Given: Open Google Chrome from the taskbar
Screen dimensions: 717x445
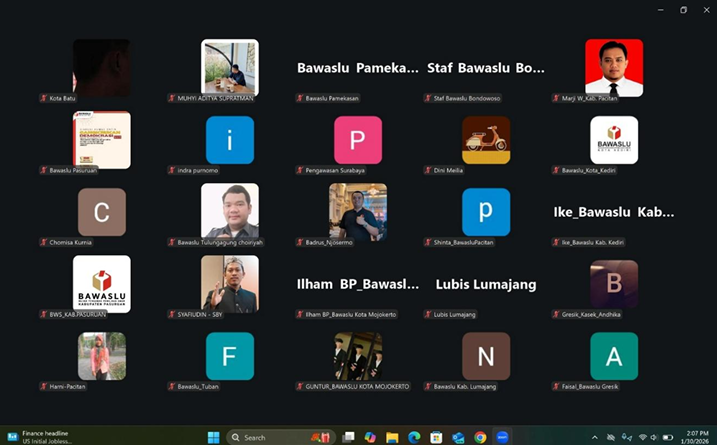Looking at the screenshot, I should pos(480,437).
